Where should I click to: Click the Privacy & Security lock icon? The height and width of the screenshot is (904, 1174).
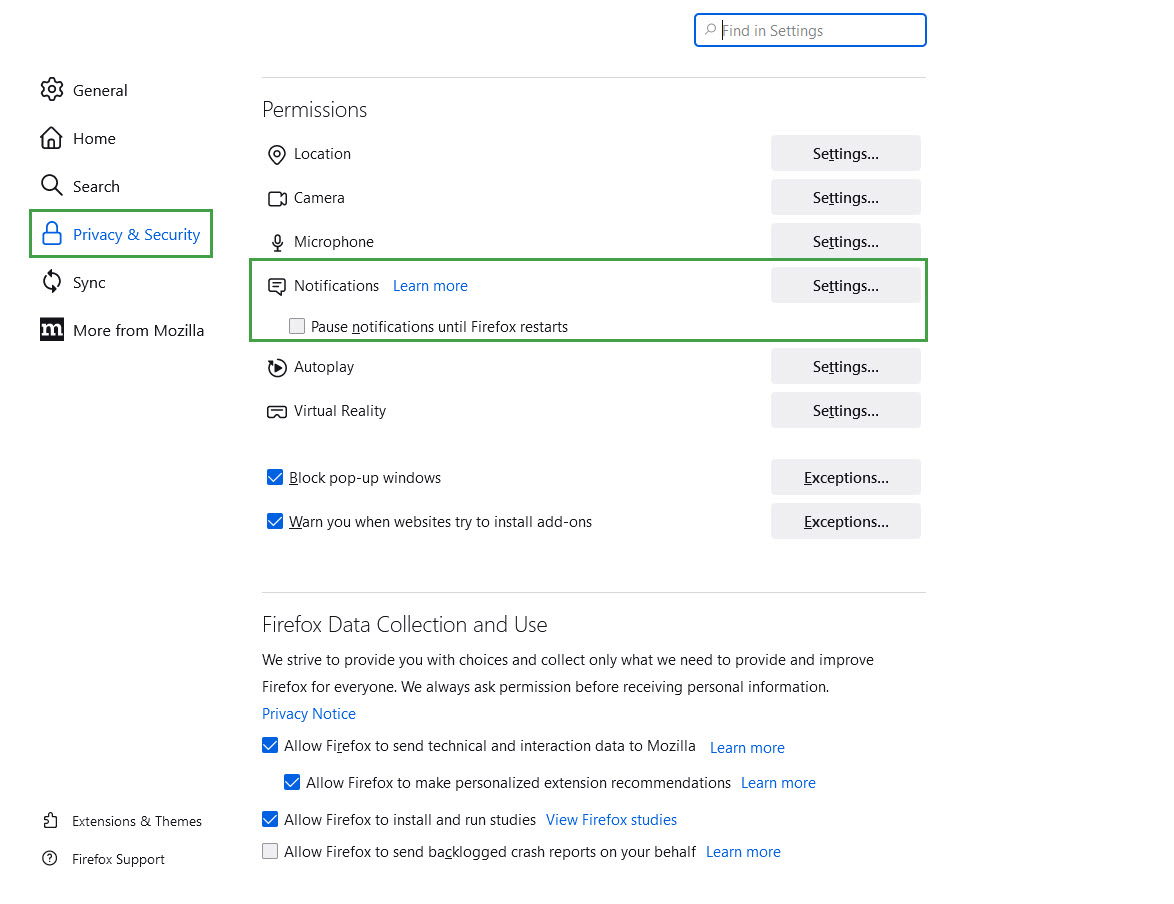[52, 235]
